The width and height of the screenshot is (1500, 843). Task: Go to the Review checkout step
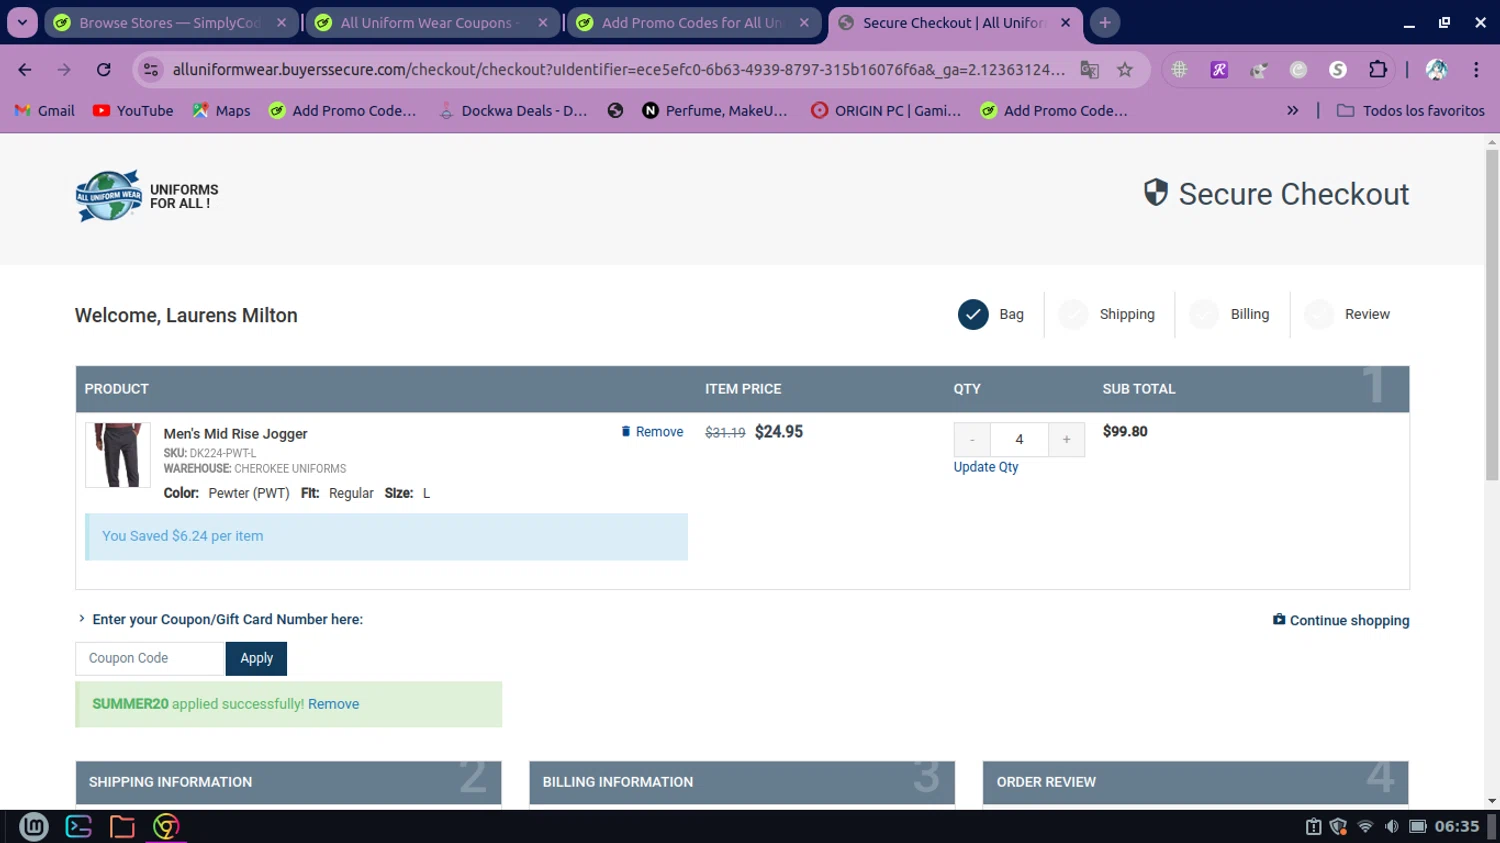(x=1348, y=314)
